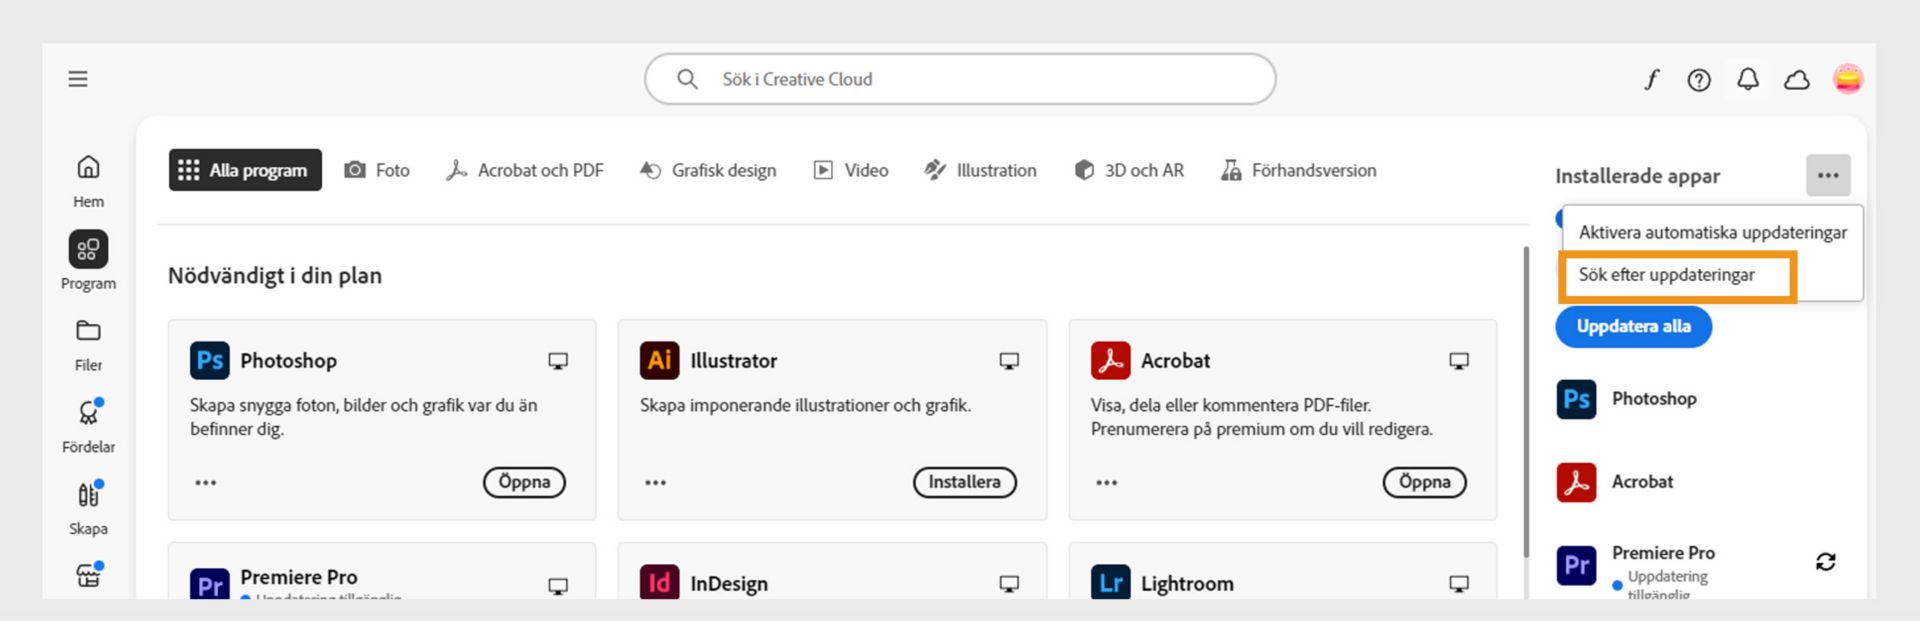1920x621 pixels.
Task: Click the cloud sync status icon
Action: (1797, 80)
